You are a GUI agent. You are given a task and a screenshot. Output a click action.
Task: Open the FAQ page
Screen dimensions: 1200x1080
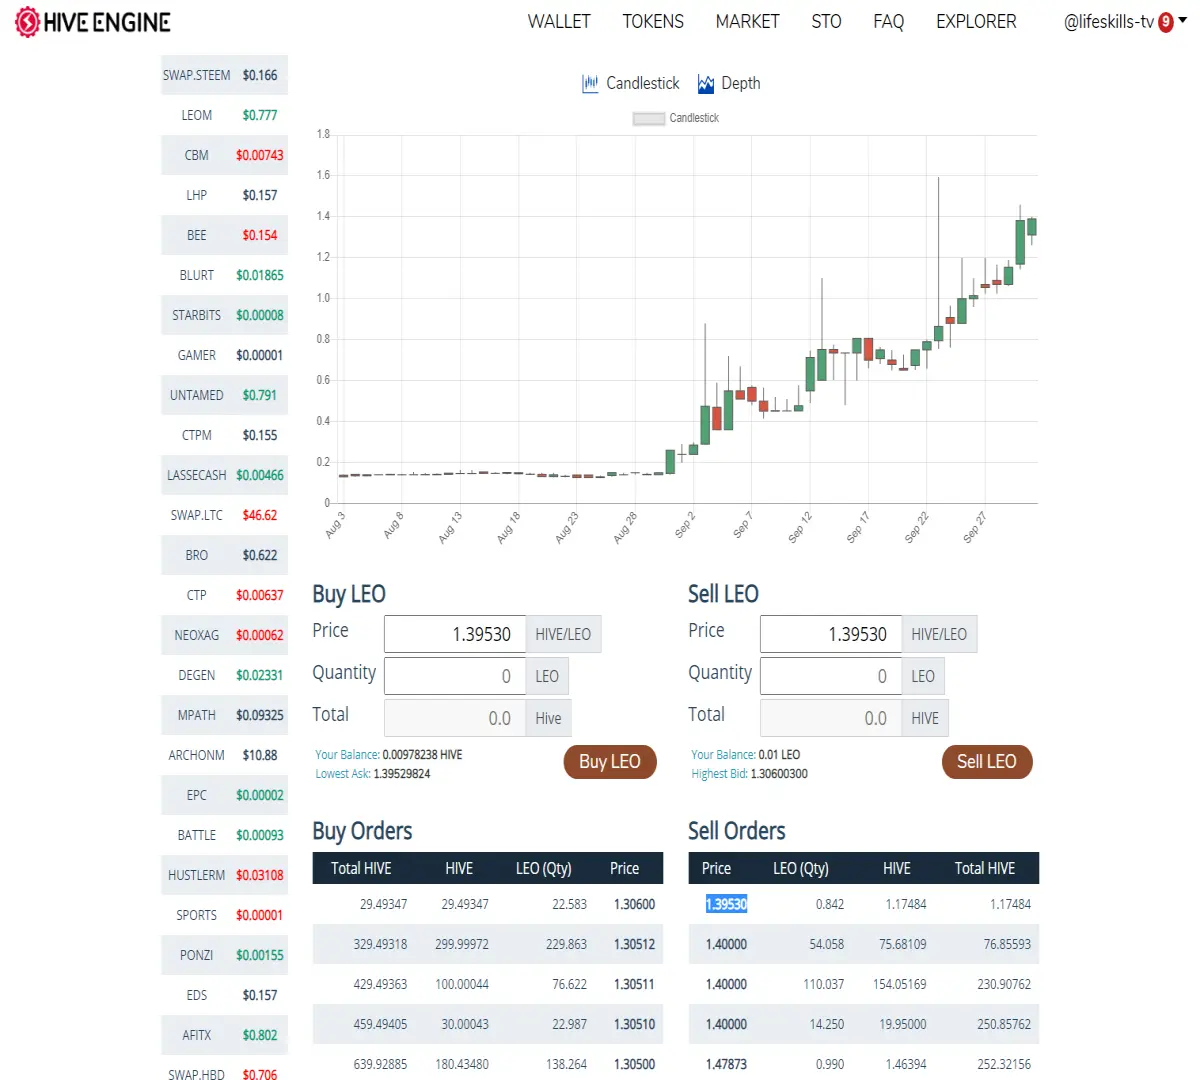click(x=888, y=22)
